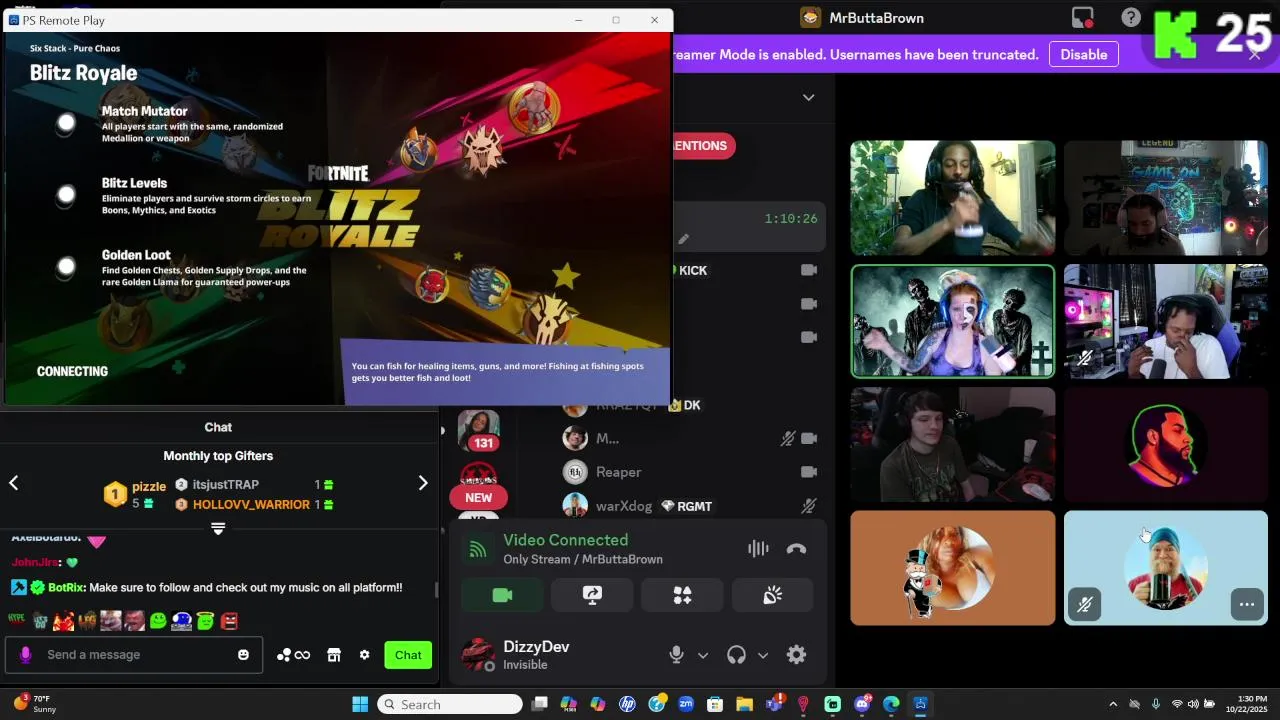Show next monthly top gifters
The image size is (1280, 720).
coord(422,483)
